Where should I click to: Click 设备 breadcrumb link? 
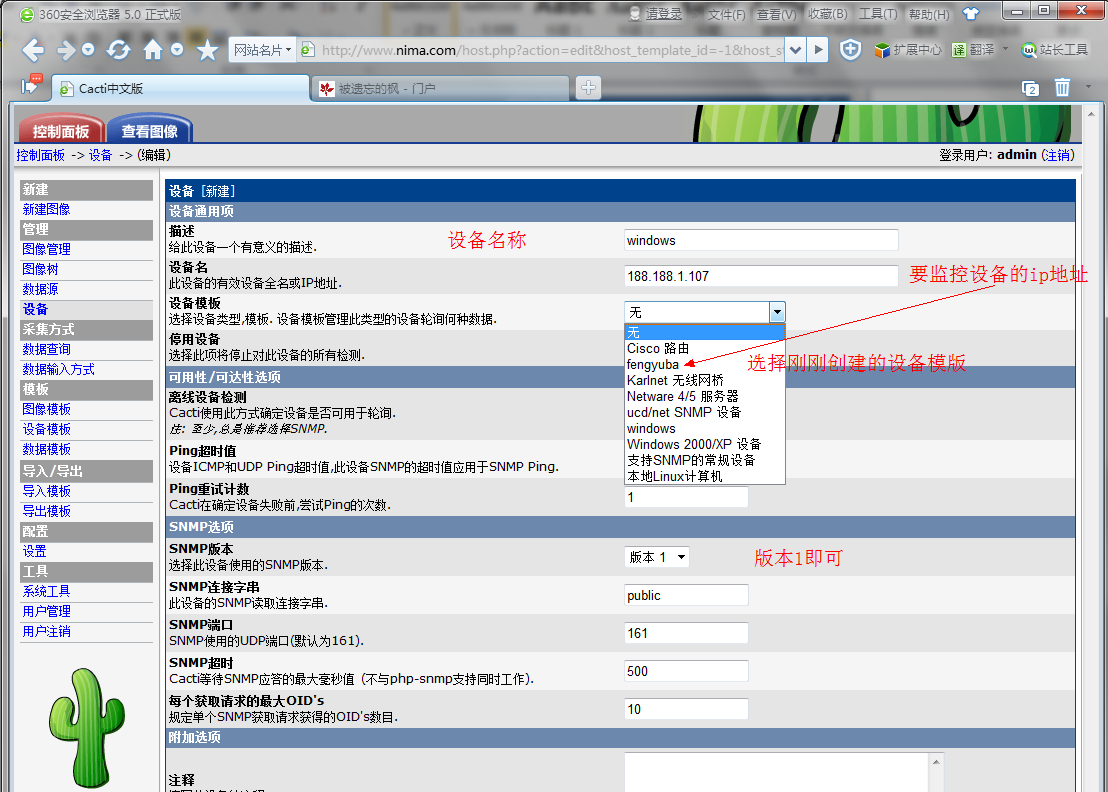100,155
